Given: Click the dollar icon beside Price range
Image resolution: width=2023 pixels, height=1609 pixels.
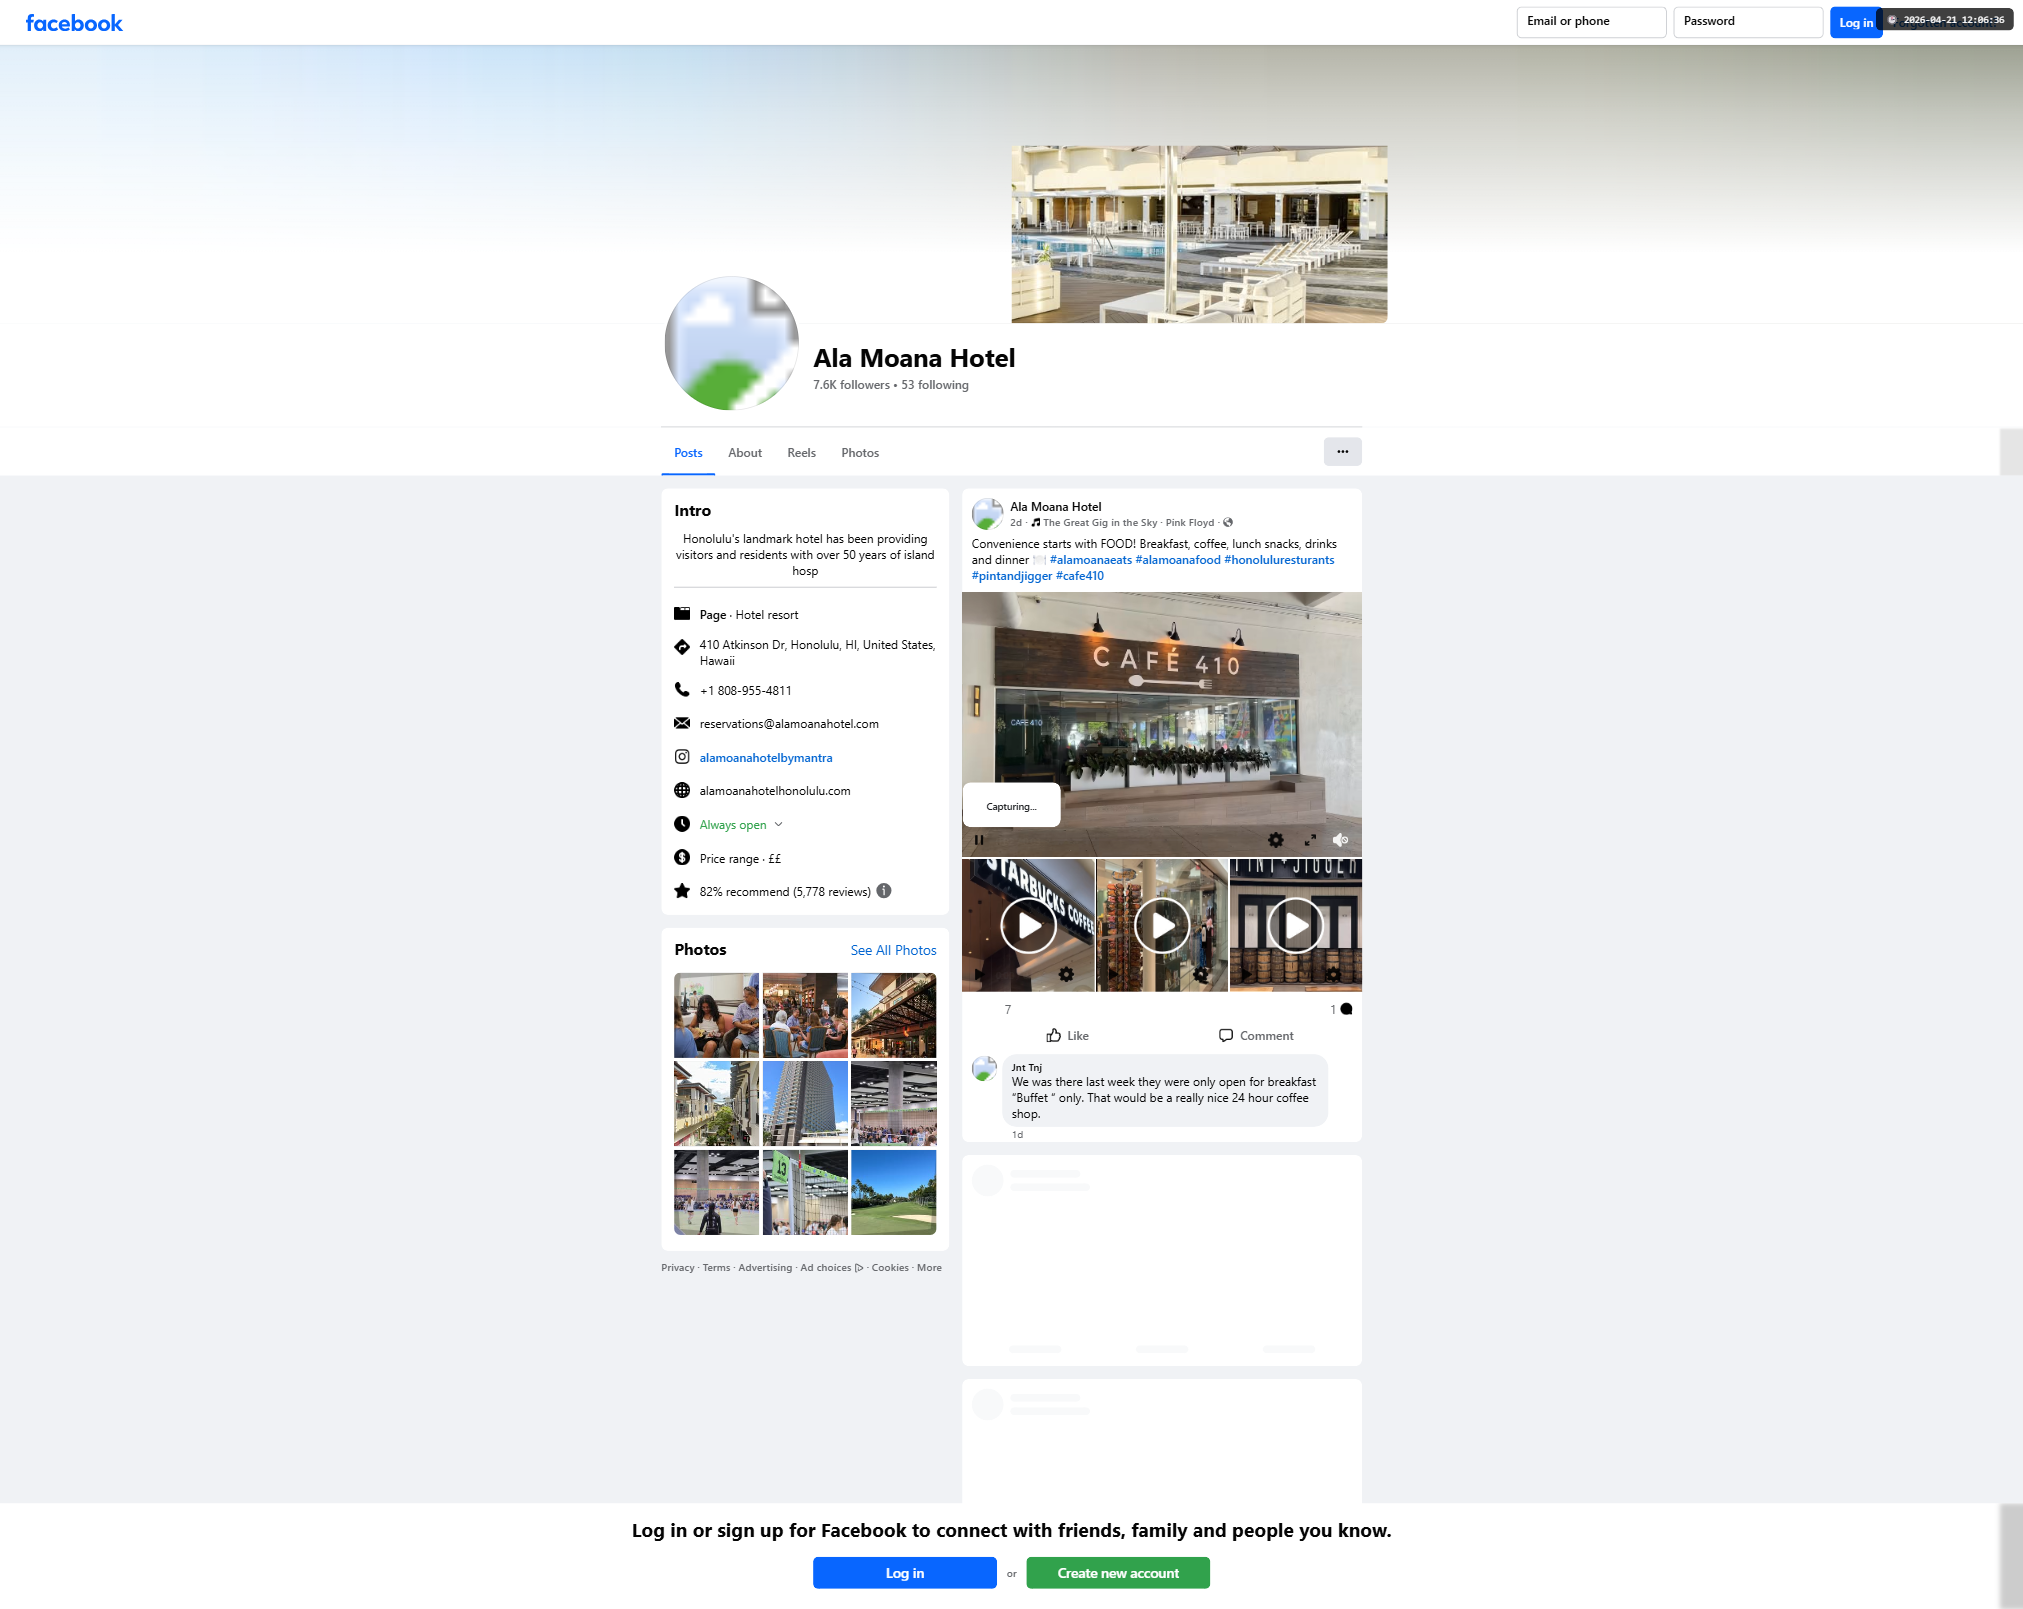Looking at the screenshot, I should click(682, 858).
